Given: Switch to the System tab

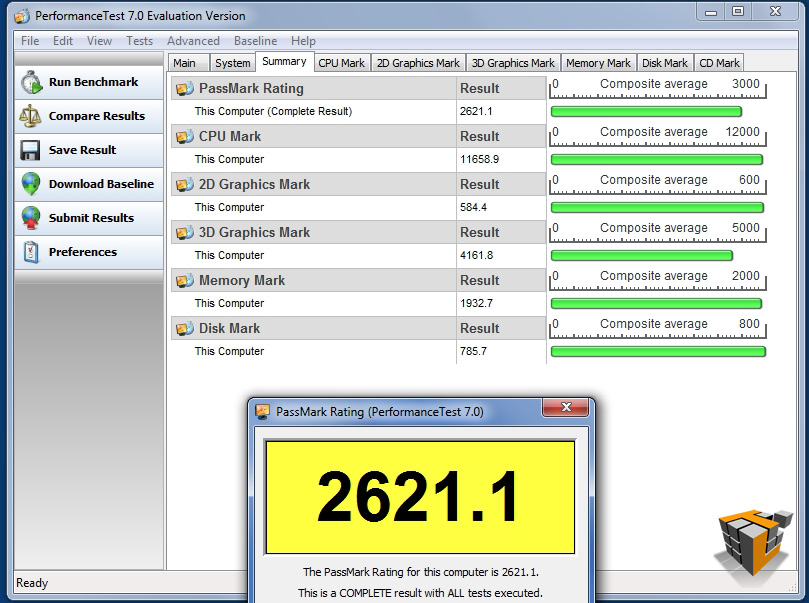Looking at the screenshot, I should (233, 63).
